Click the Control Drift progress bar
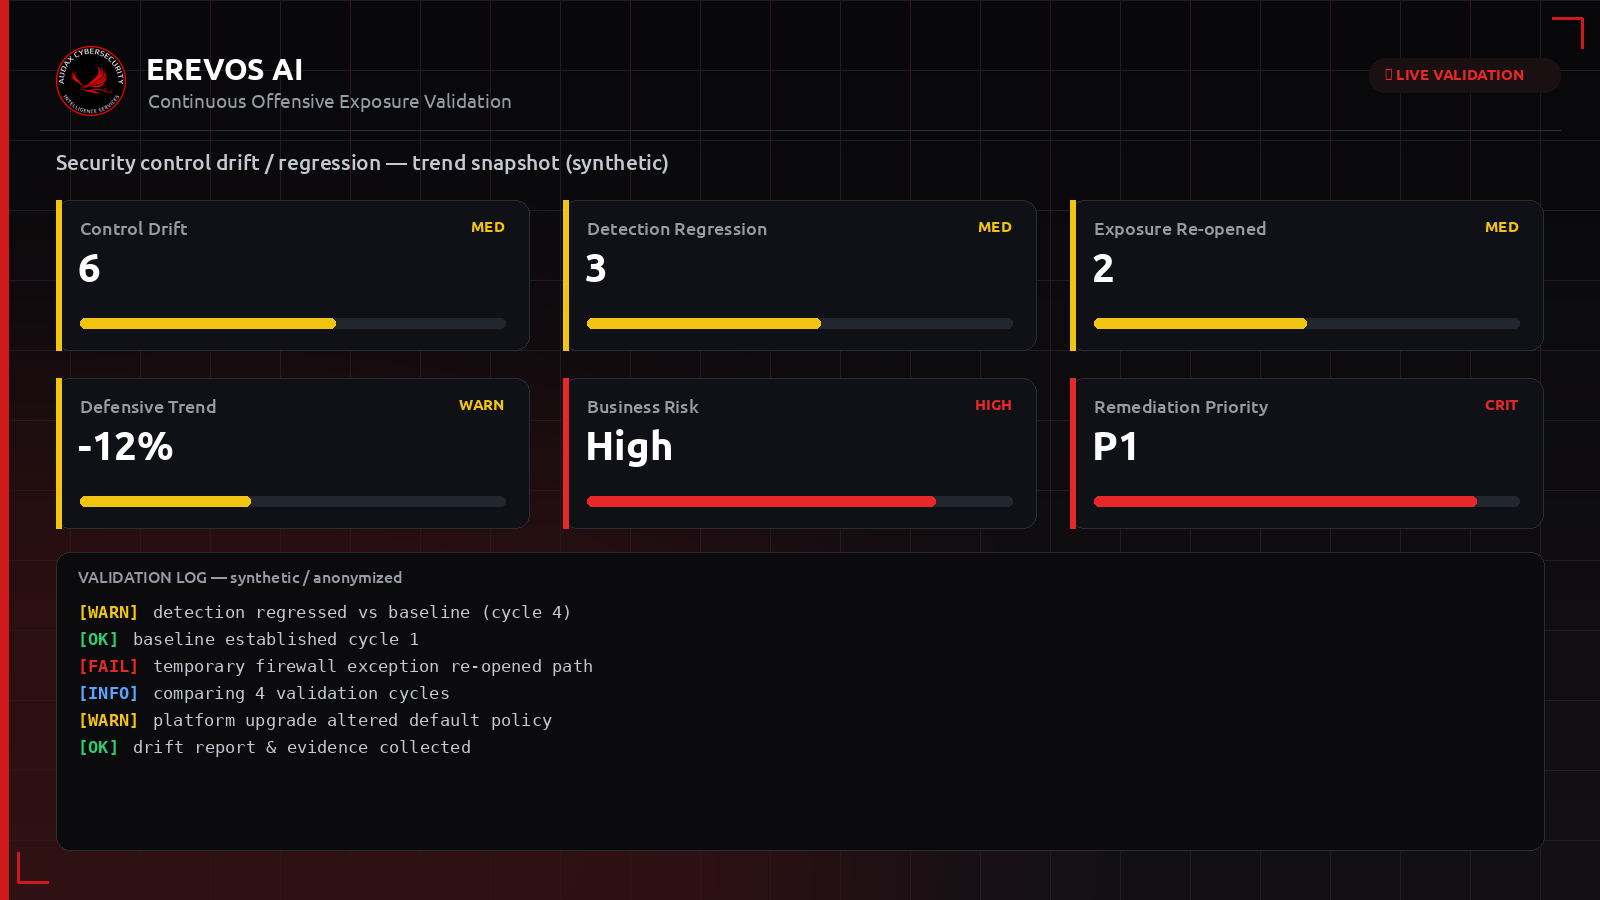1600x900 pixels. pos(293,324)
